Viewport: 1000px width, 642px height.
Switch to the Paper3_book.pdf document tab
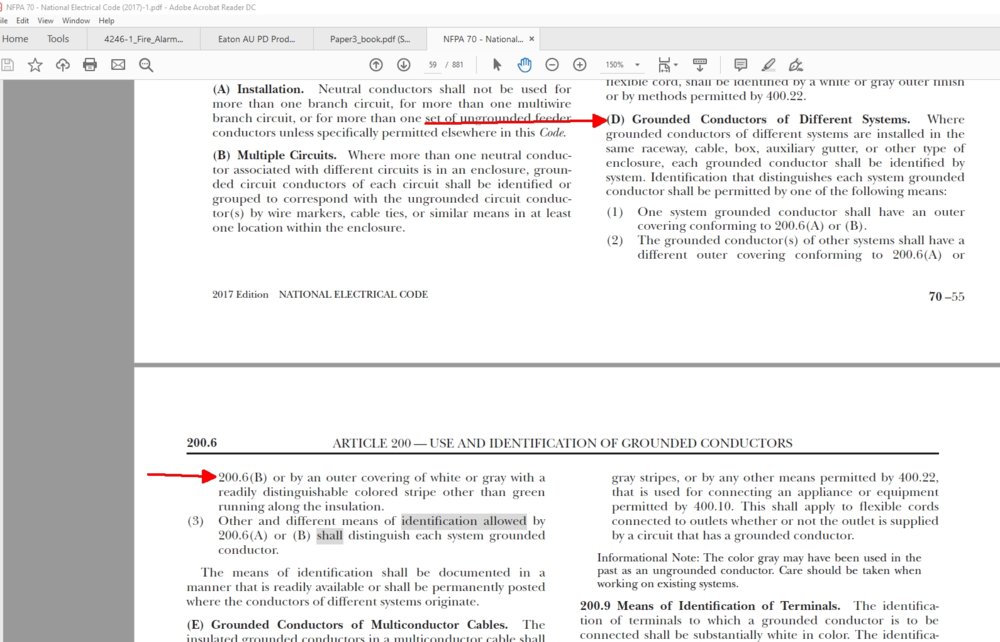point(370,39)
